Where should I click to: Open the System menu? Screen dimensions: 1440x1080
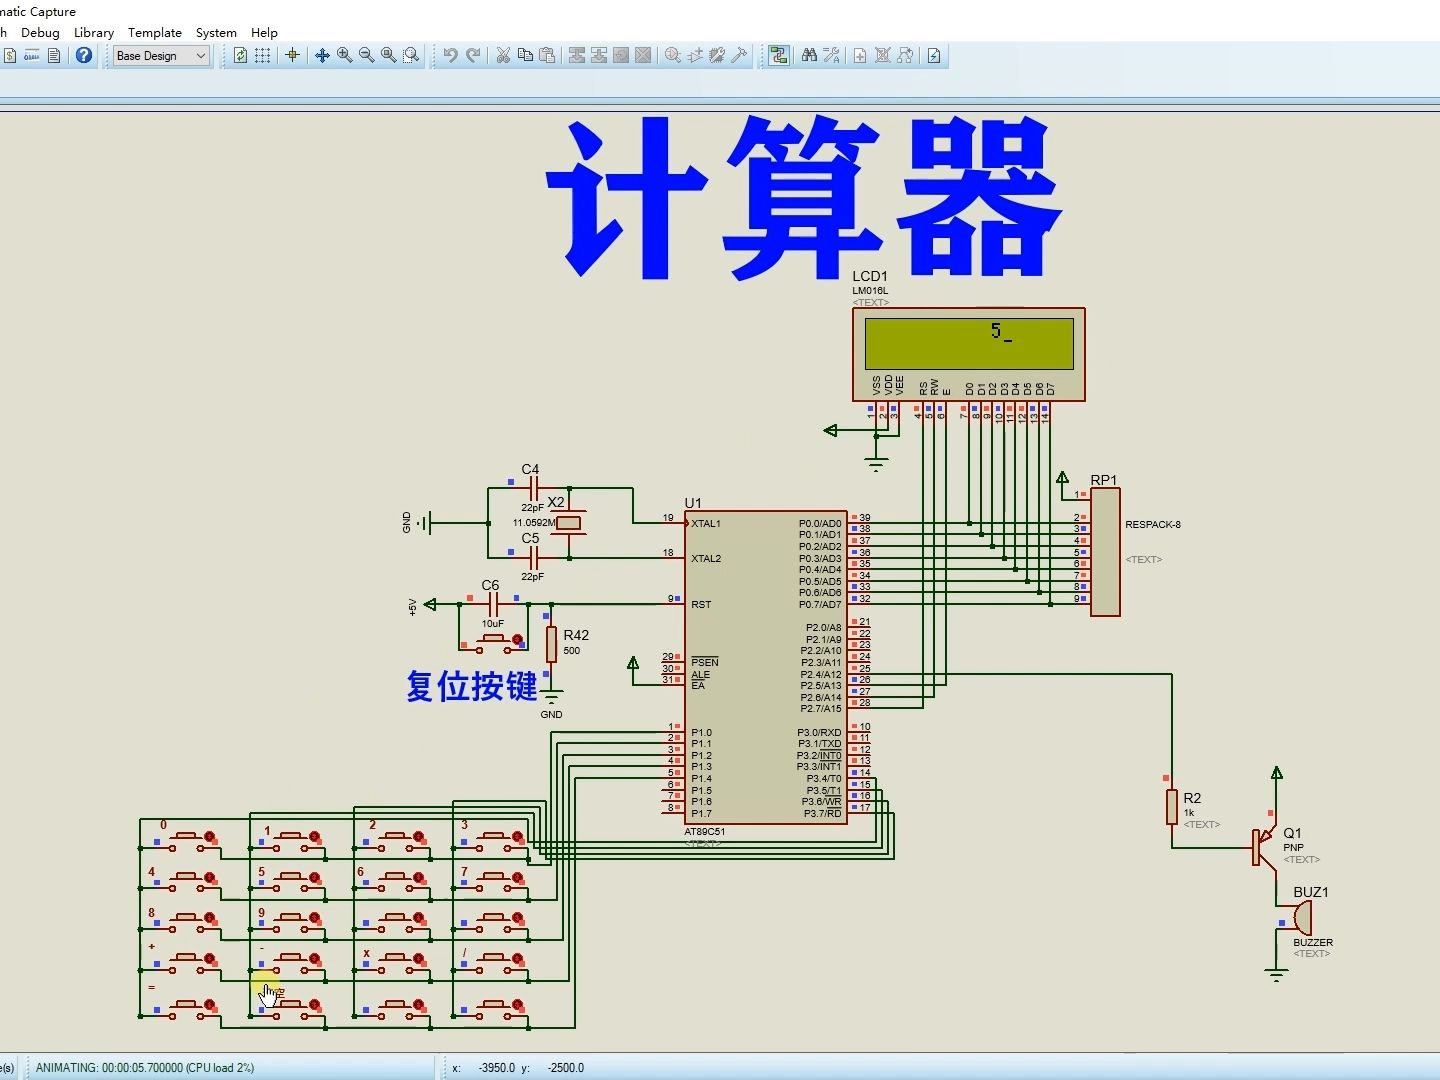[216, 32]
